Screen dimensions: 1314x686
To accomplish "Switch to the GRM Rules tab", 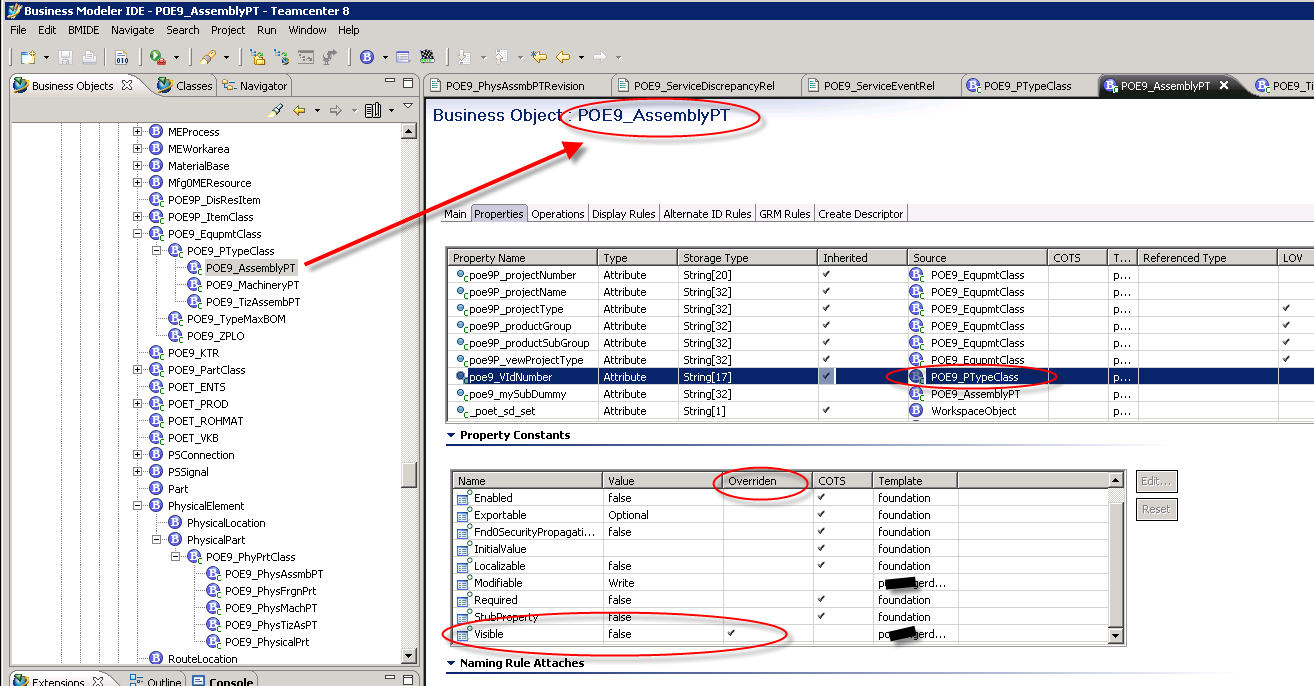I will (x=785, y=214).
